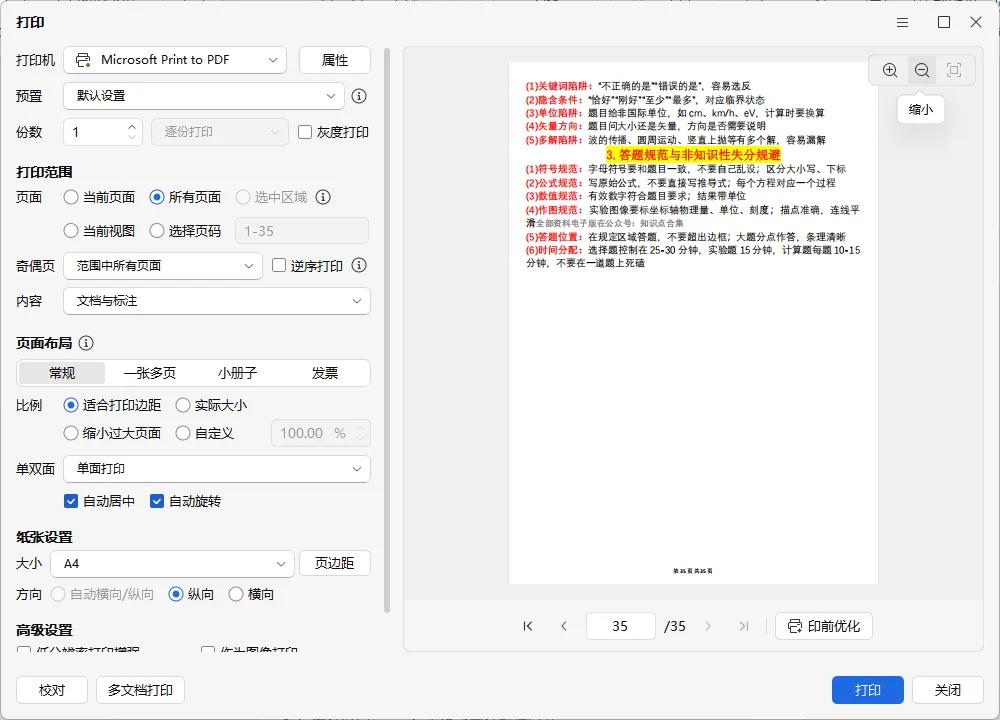Open the hamburger menu in title bar
The height and width of the screenshot is (720, 1000).
point(902,22)
